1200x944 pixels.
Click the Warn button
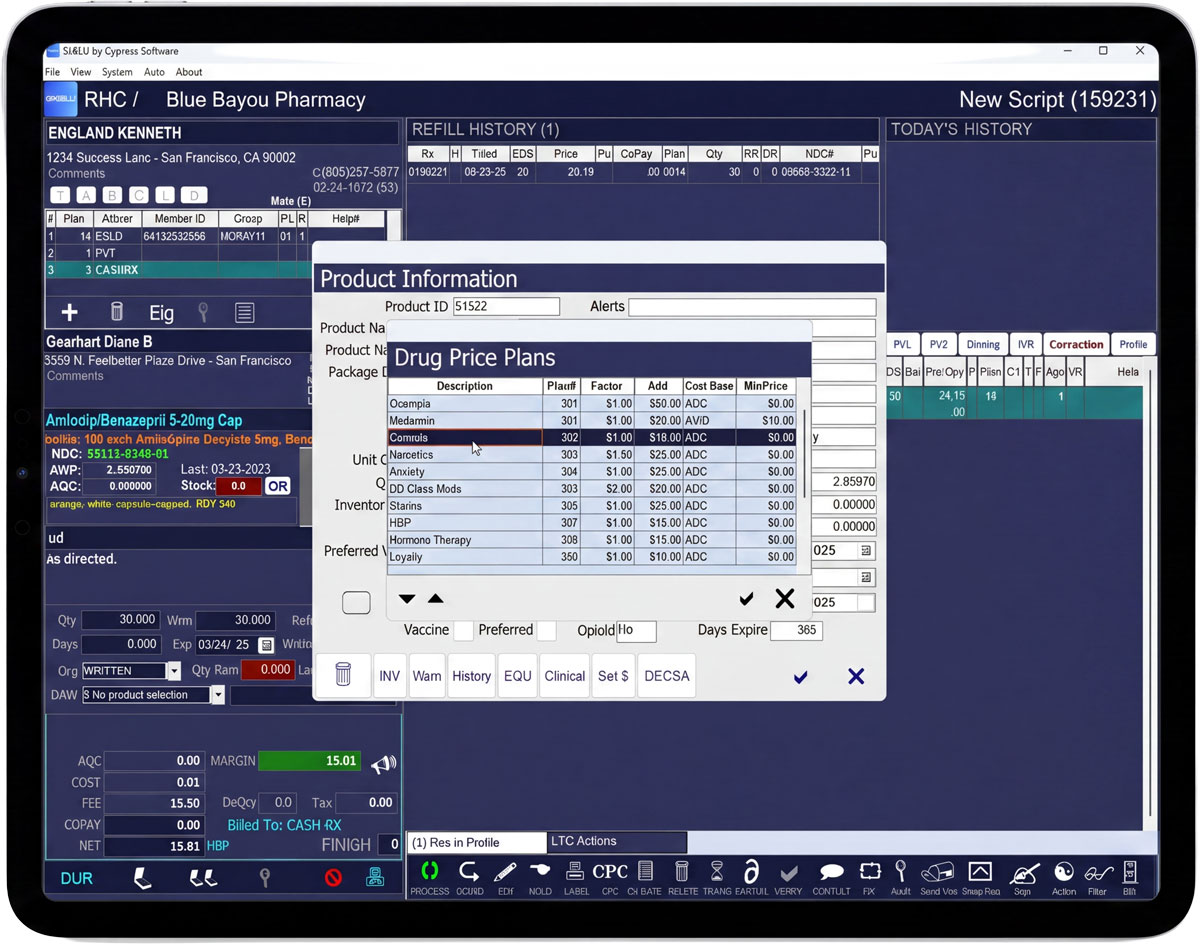[x=427, y=676]
